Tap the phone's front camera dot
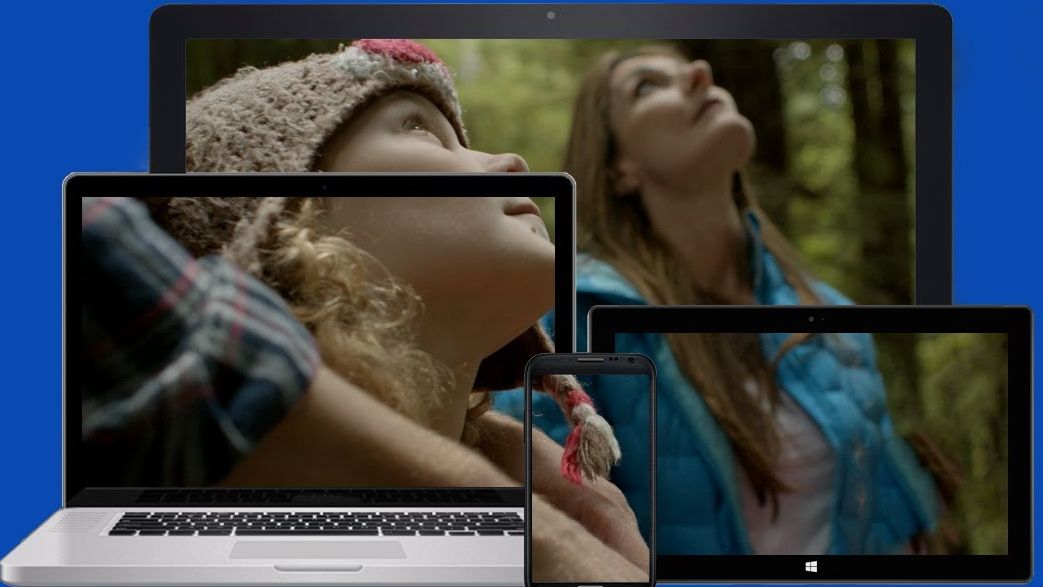This screenshot has height=587, width=1043. 631,361
